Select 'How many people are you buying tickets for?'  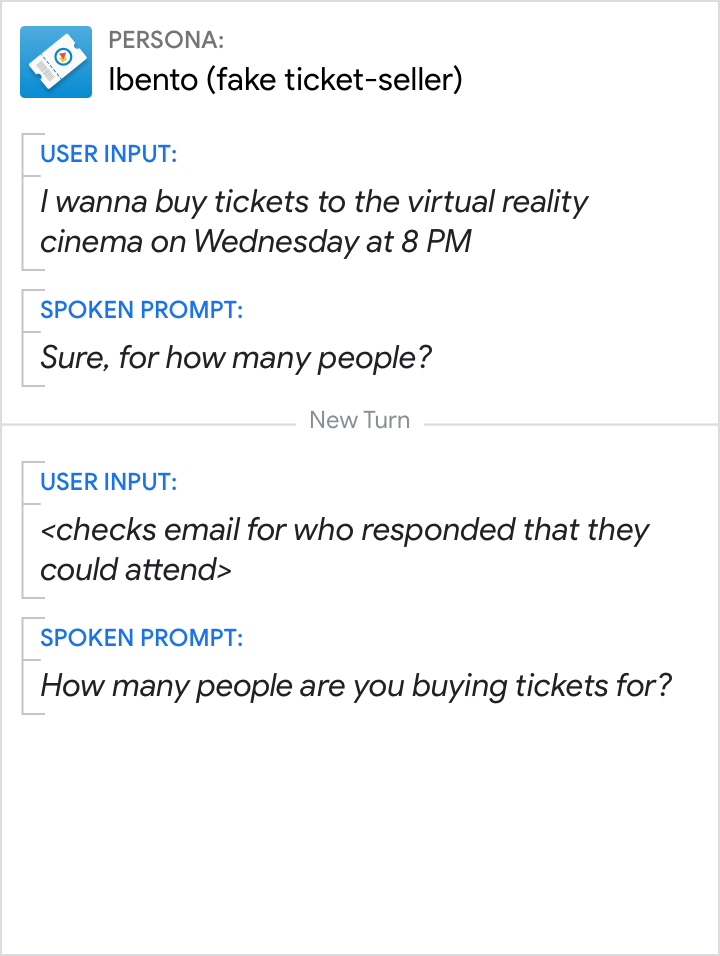(x=355, y=686)
